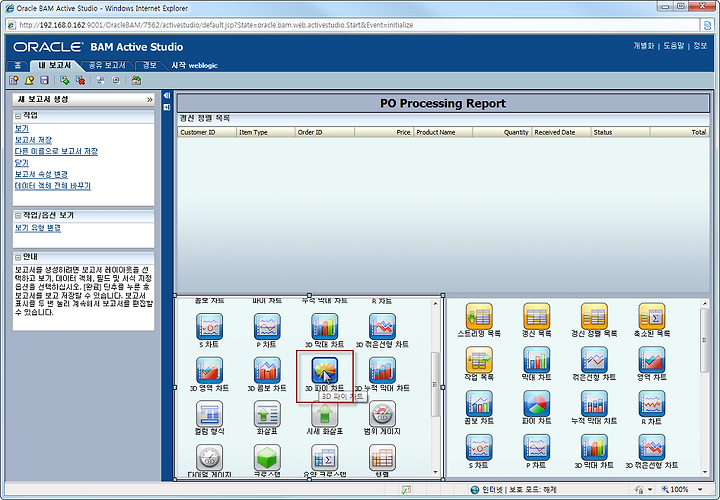
Task: Open the 정보 link in header
Action: pos(700,46)
